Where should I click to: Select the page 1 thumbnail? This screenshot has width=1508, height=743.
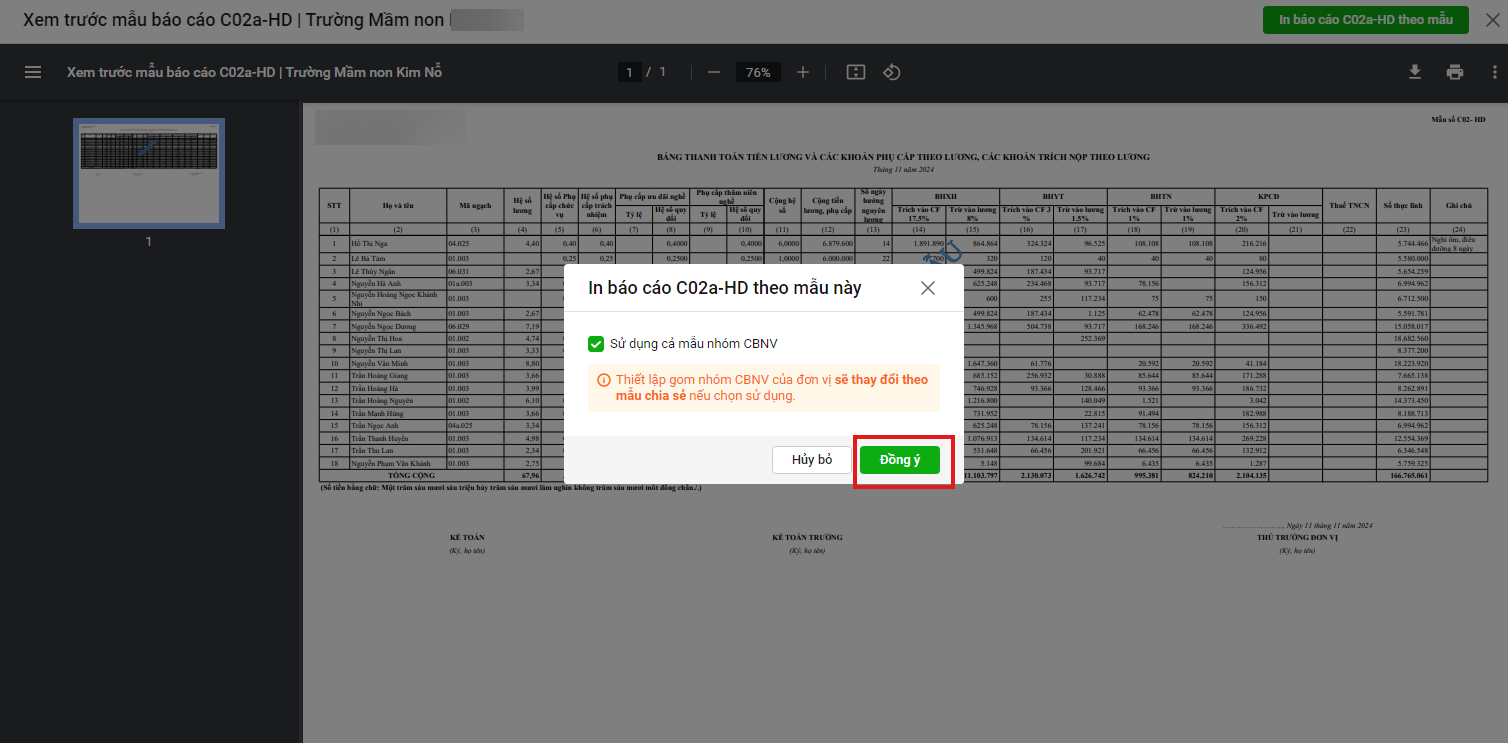pos(149,173)
